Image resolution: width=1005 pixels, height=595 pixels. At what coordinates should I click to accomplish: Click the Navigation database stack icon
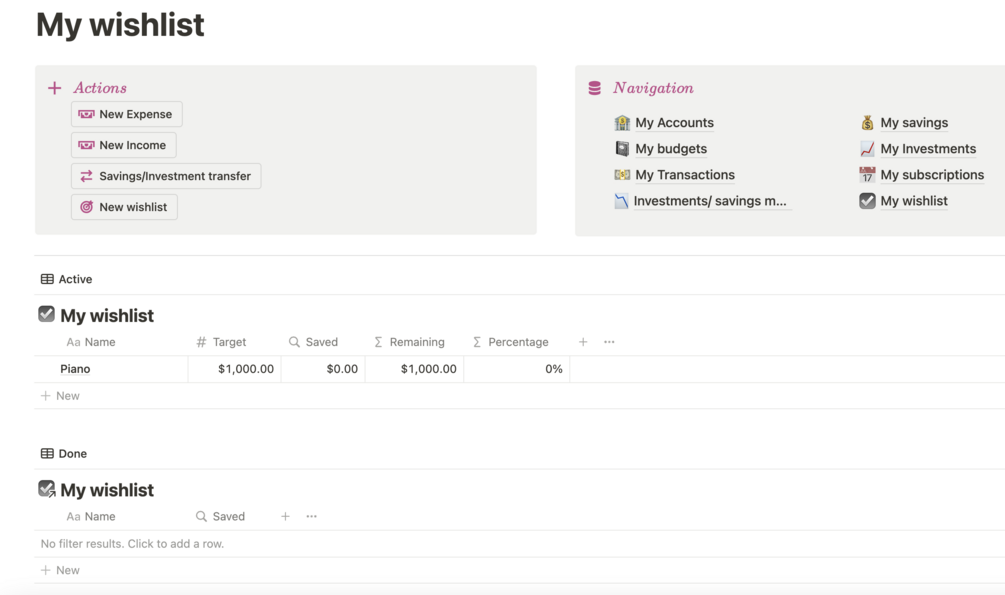pos(595,88)
